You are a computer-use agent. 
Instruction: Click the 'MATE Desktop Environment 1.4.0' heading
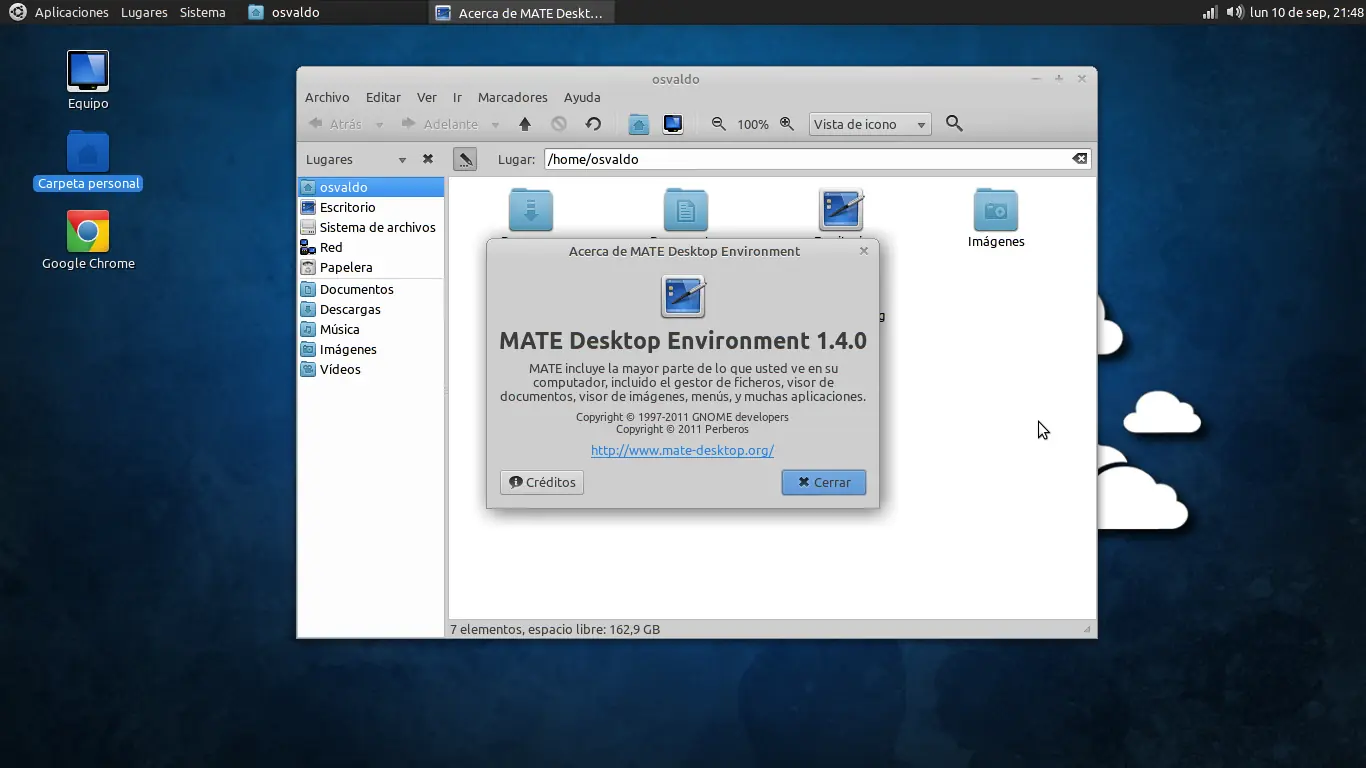click(x=683, y=340)
